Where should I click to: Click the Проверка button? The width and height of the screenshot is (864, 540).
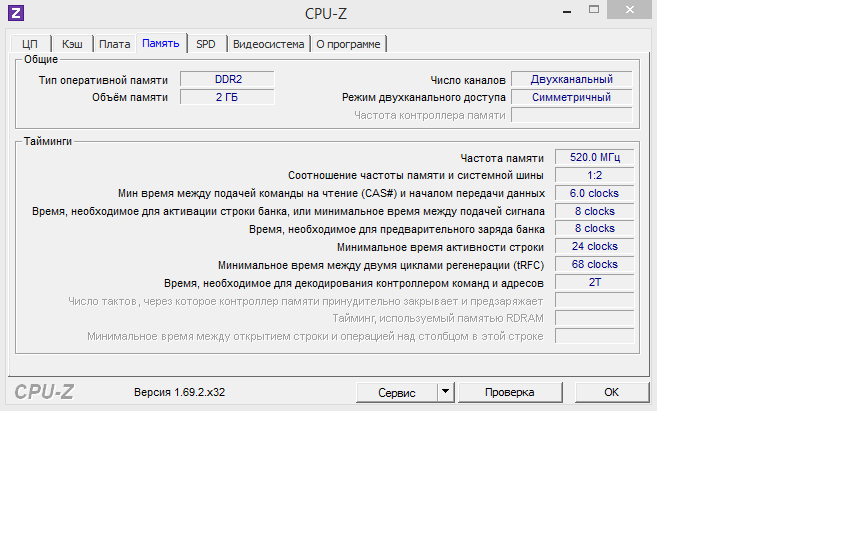[510, 392]
